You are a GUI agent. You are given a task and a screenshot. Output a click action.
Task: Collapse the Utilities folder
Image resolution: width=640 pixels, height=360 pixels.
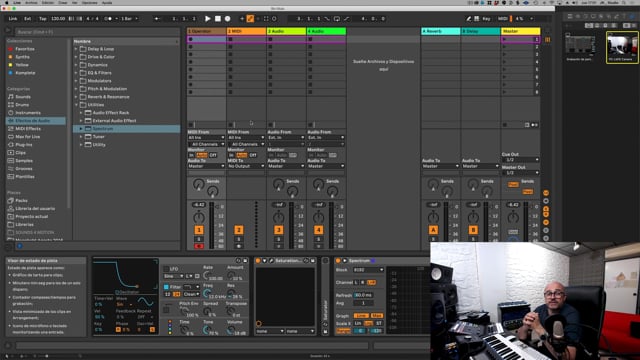tap(76, 105)
